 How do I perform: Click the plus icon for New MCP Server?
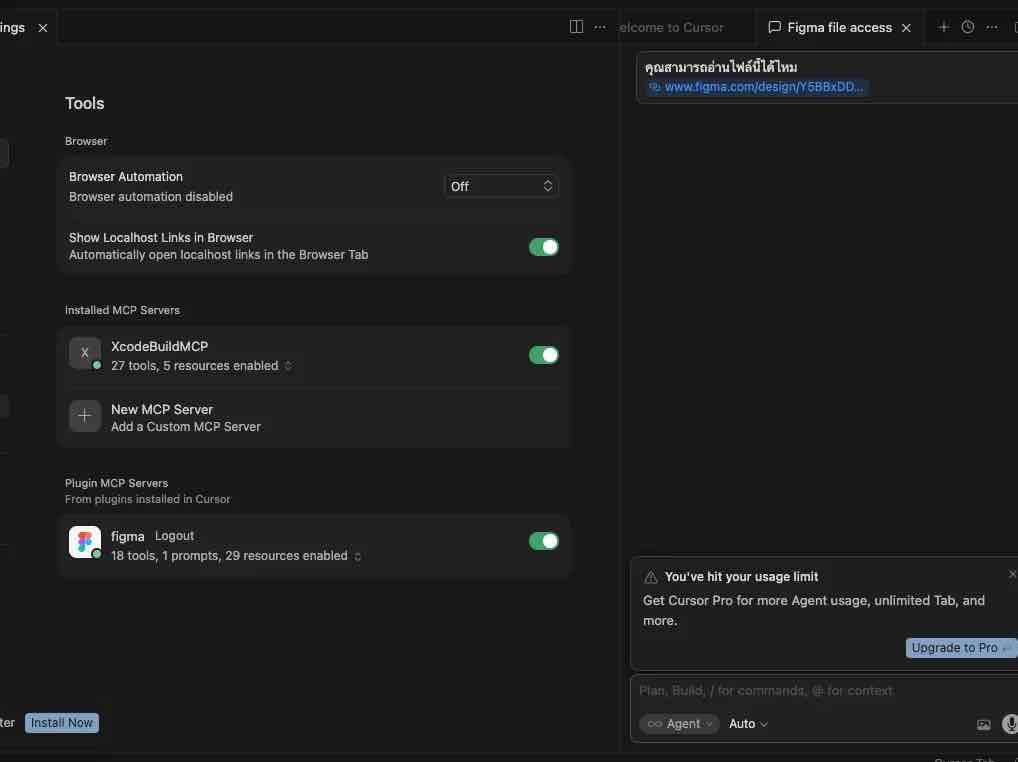coord(84,415)
